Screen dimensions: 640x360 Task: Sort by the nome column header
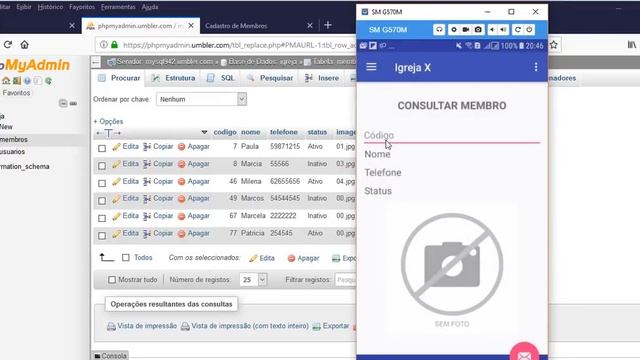pos(251,132)
